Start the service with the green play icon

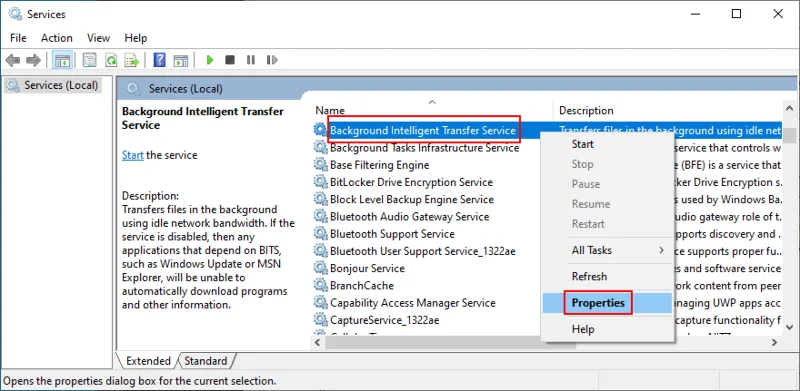210,60
